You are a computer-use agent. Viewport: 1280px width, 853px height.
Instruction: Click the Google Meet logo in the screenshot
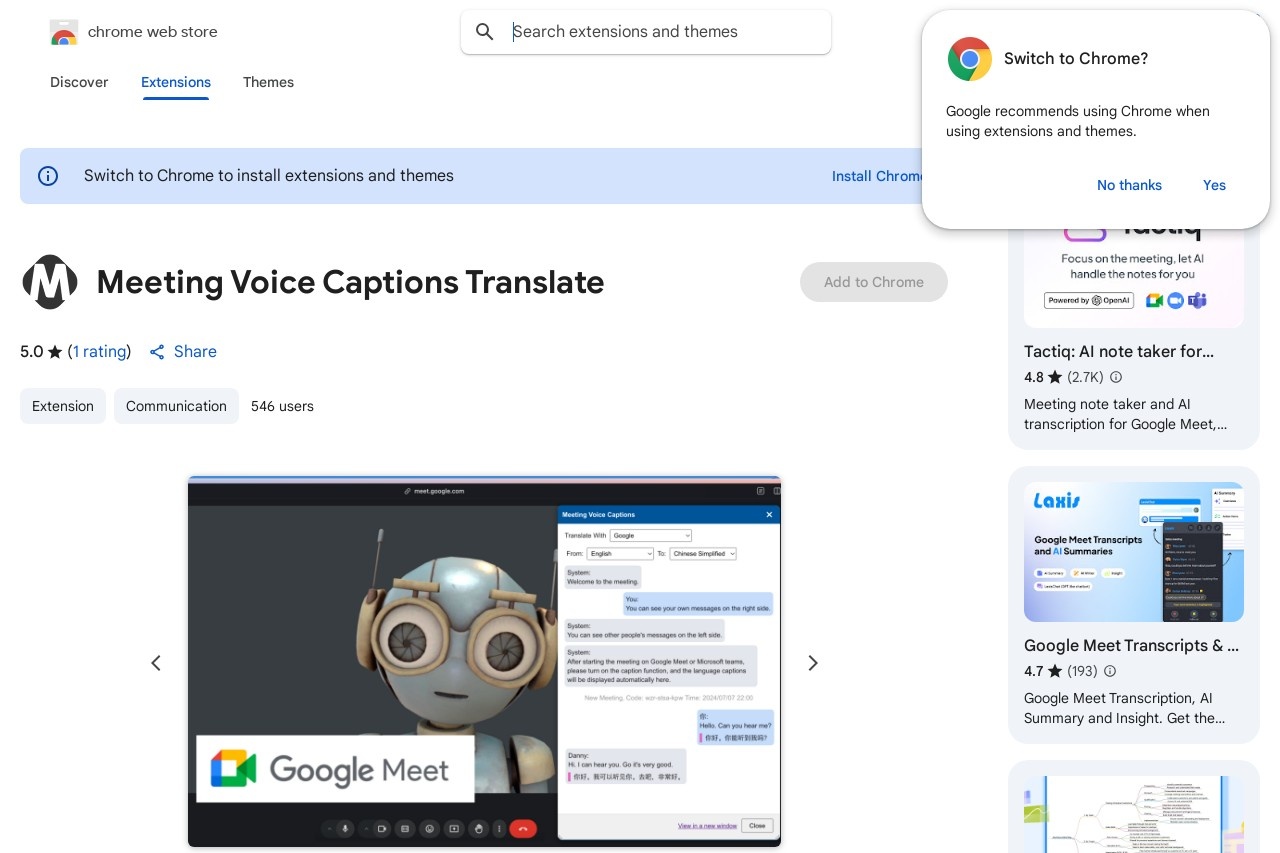point(335,769)
